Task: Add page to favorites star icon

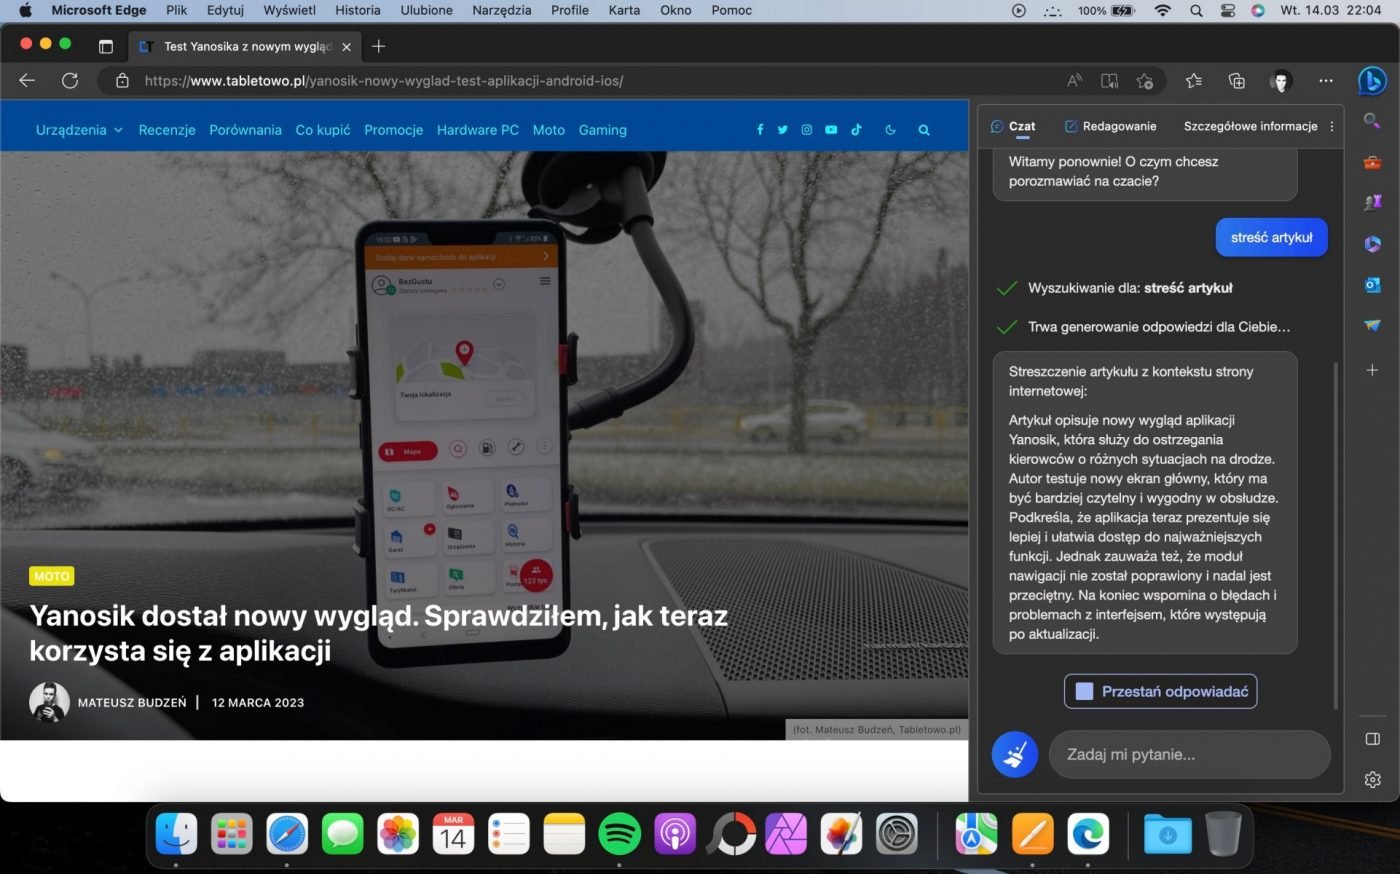Action: point(1145,81)
